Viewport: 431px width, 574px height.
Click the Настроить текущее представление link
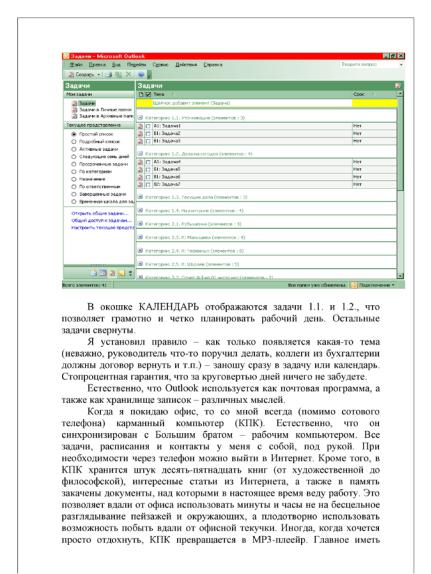103,228
